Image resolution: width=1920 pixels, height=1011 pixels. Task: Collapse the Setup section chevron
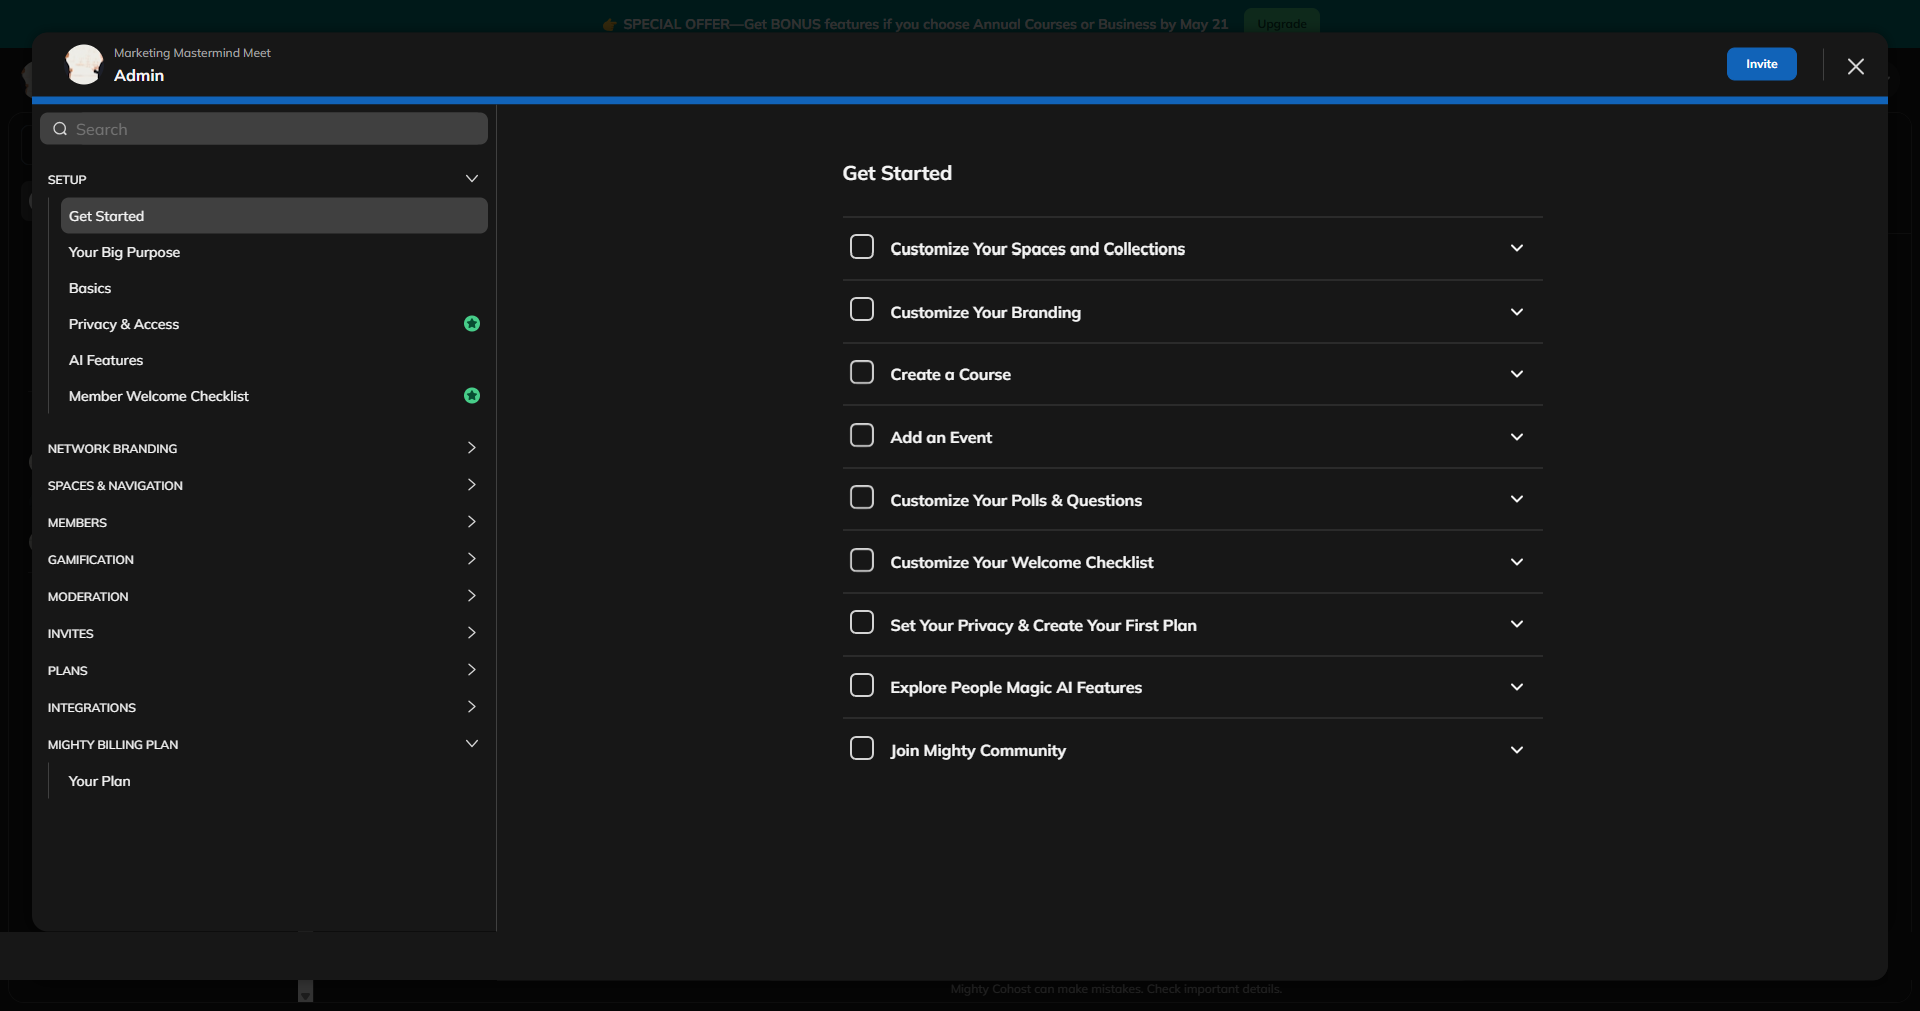click(471, 179)
